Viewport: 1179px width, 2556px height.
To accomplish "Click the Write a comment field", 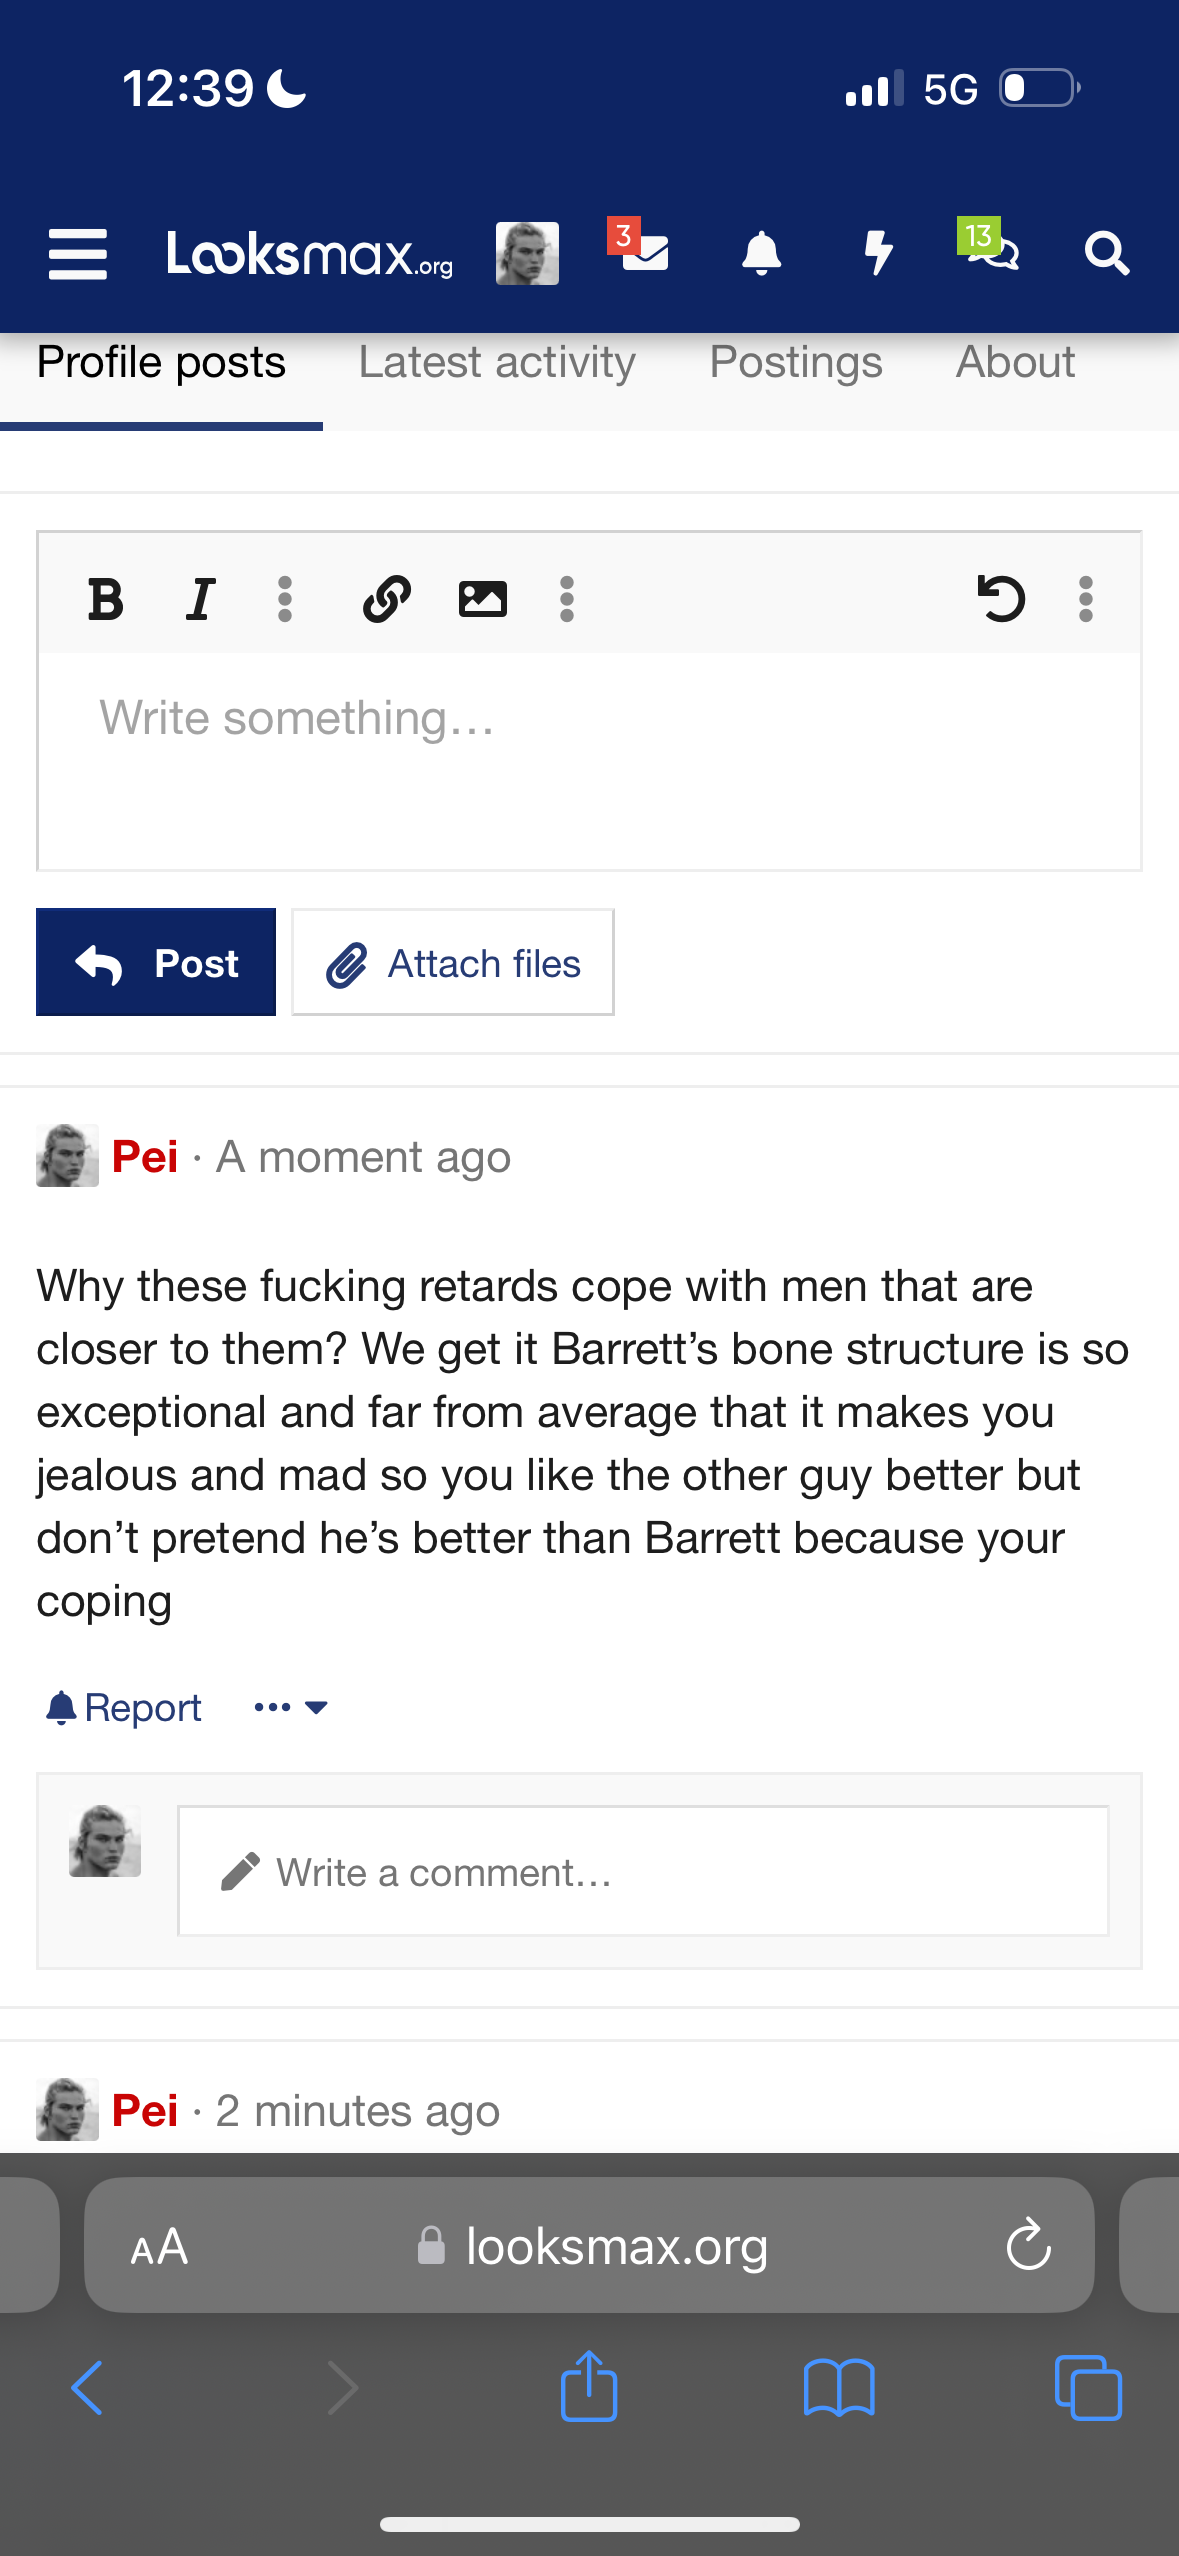I will (643, 1871).
